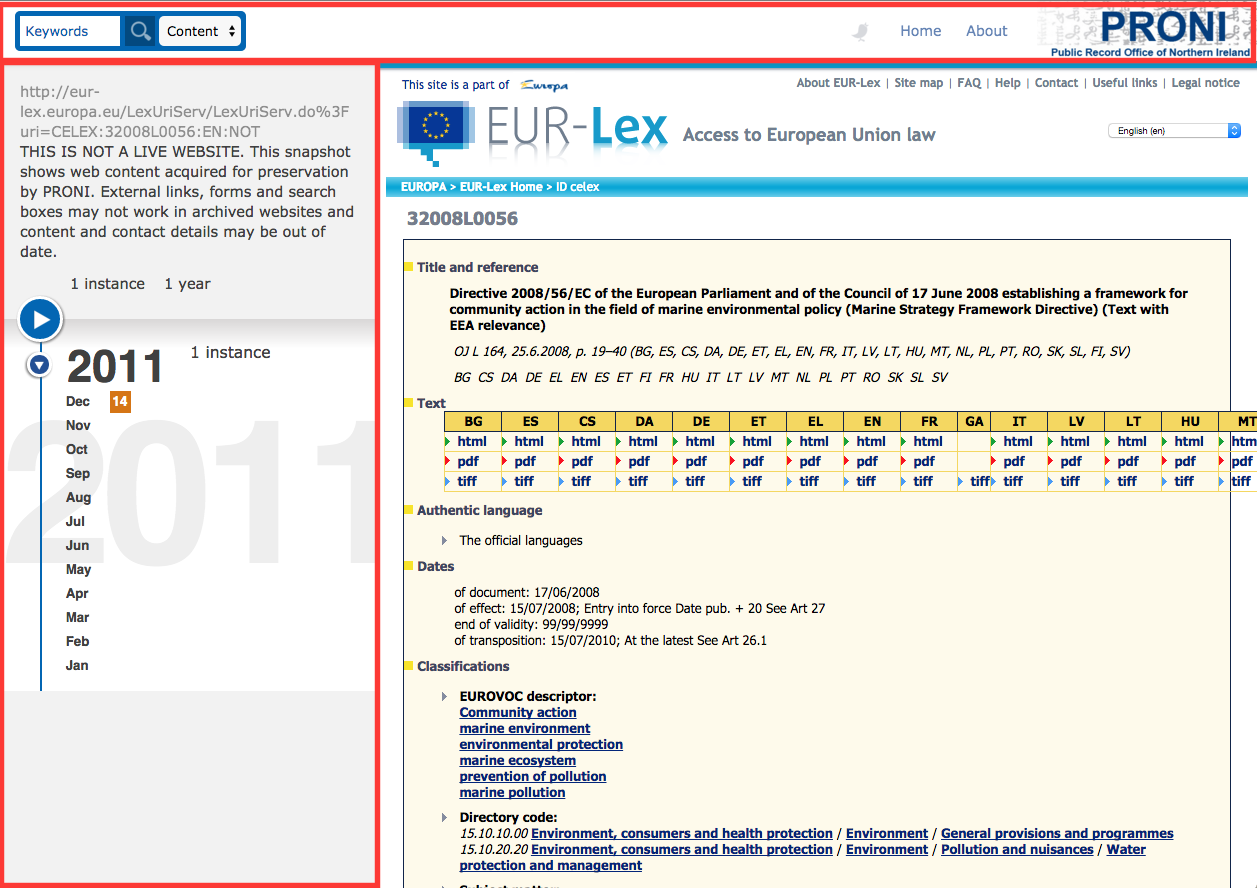The image size is (1257, 888).
Task: Play the archive timeline
Action: (x=40, y=320)
